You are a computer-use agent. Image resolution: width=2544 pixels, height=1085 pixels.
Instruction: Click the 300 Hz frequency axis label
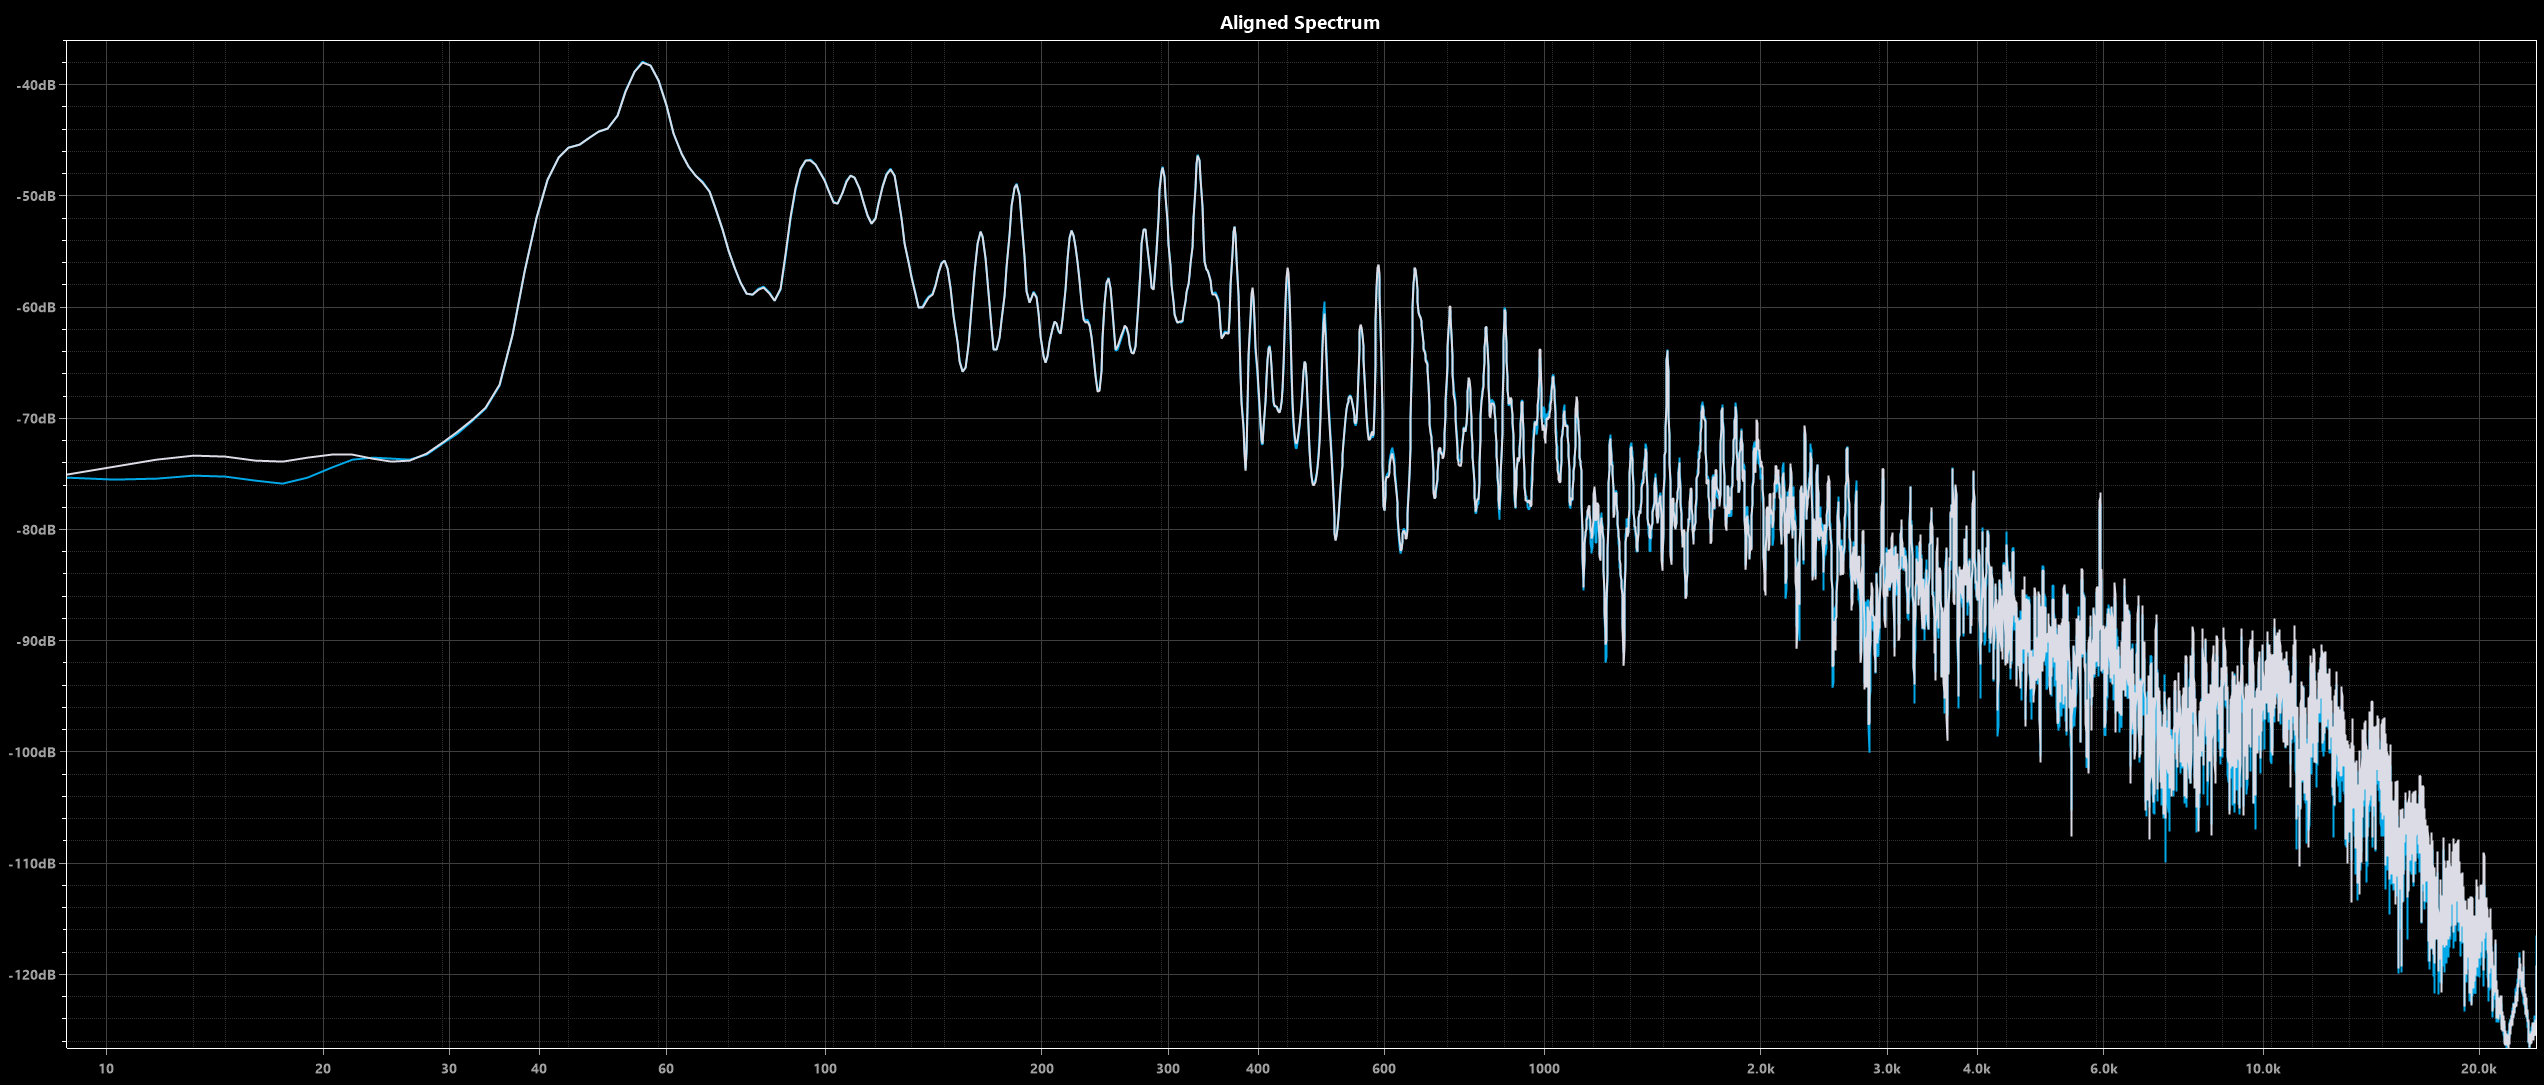pyautogui.click(x=1167, y=1068)
